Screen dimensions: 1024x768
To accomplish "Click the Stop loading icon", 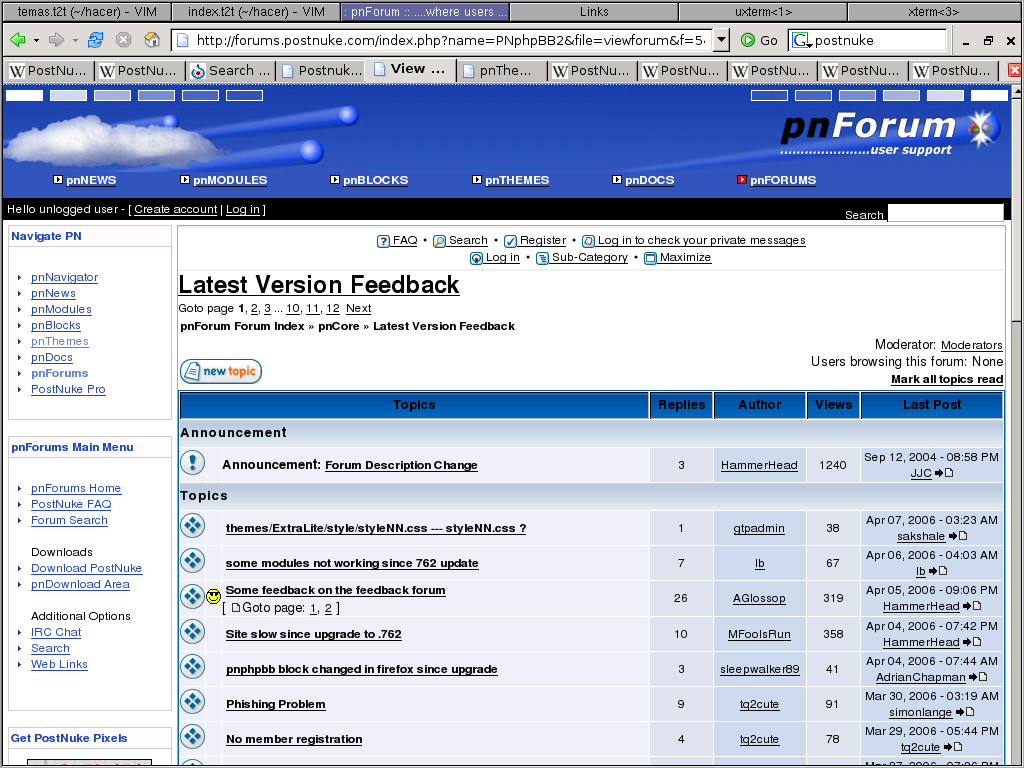I will [x=123, y=40].
